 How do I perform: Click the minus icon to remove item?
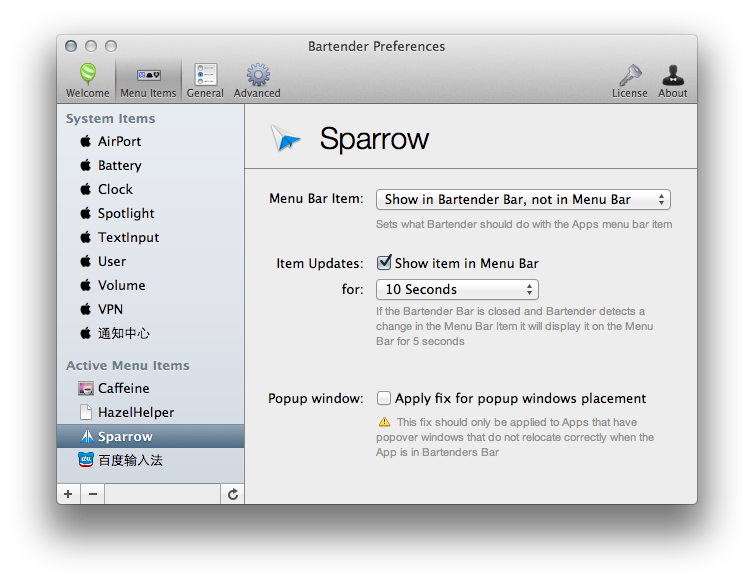tap(92, 494)
